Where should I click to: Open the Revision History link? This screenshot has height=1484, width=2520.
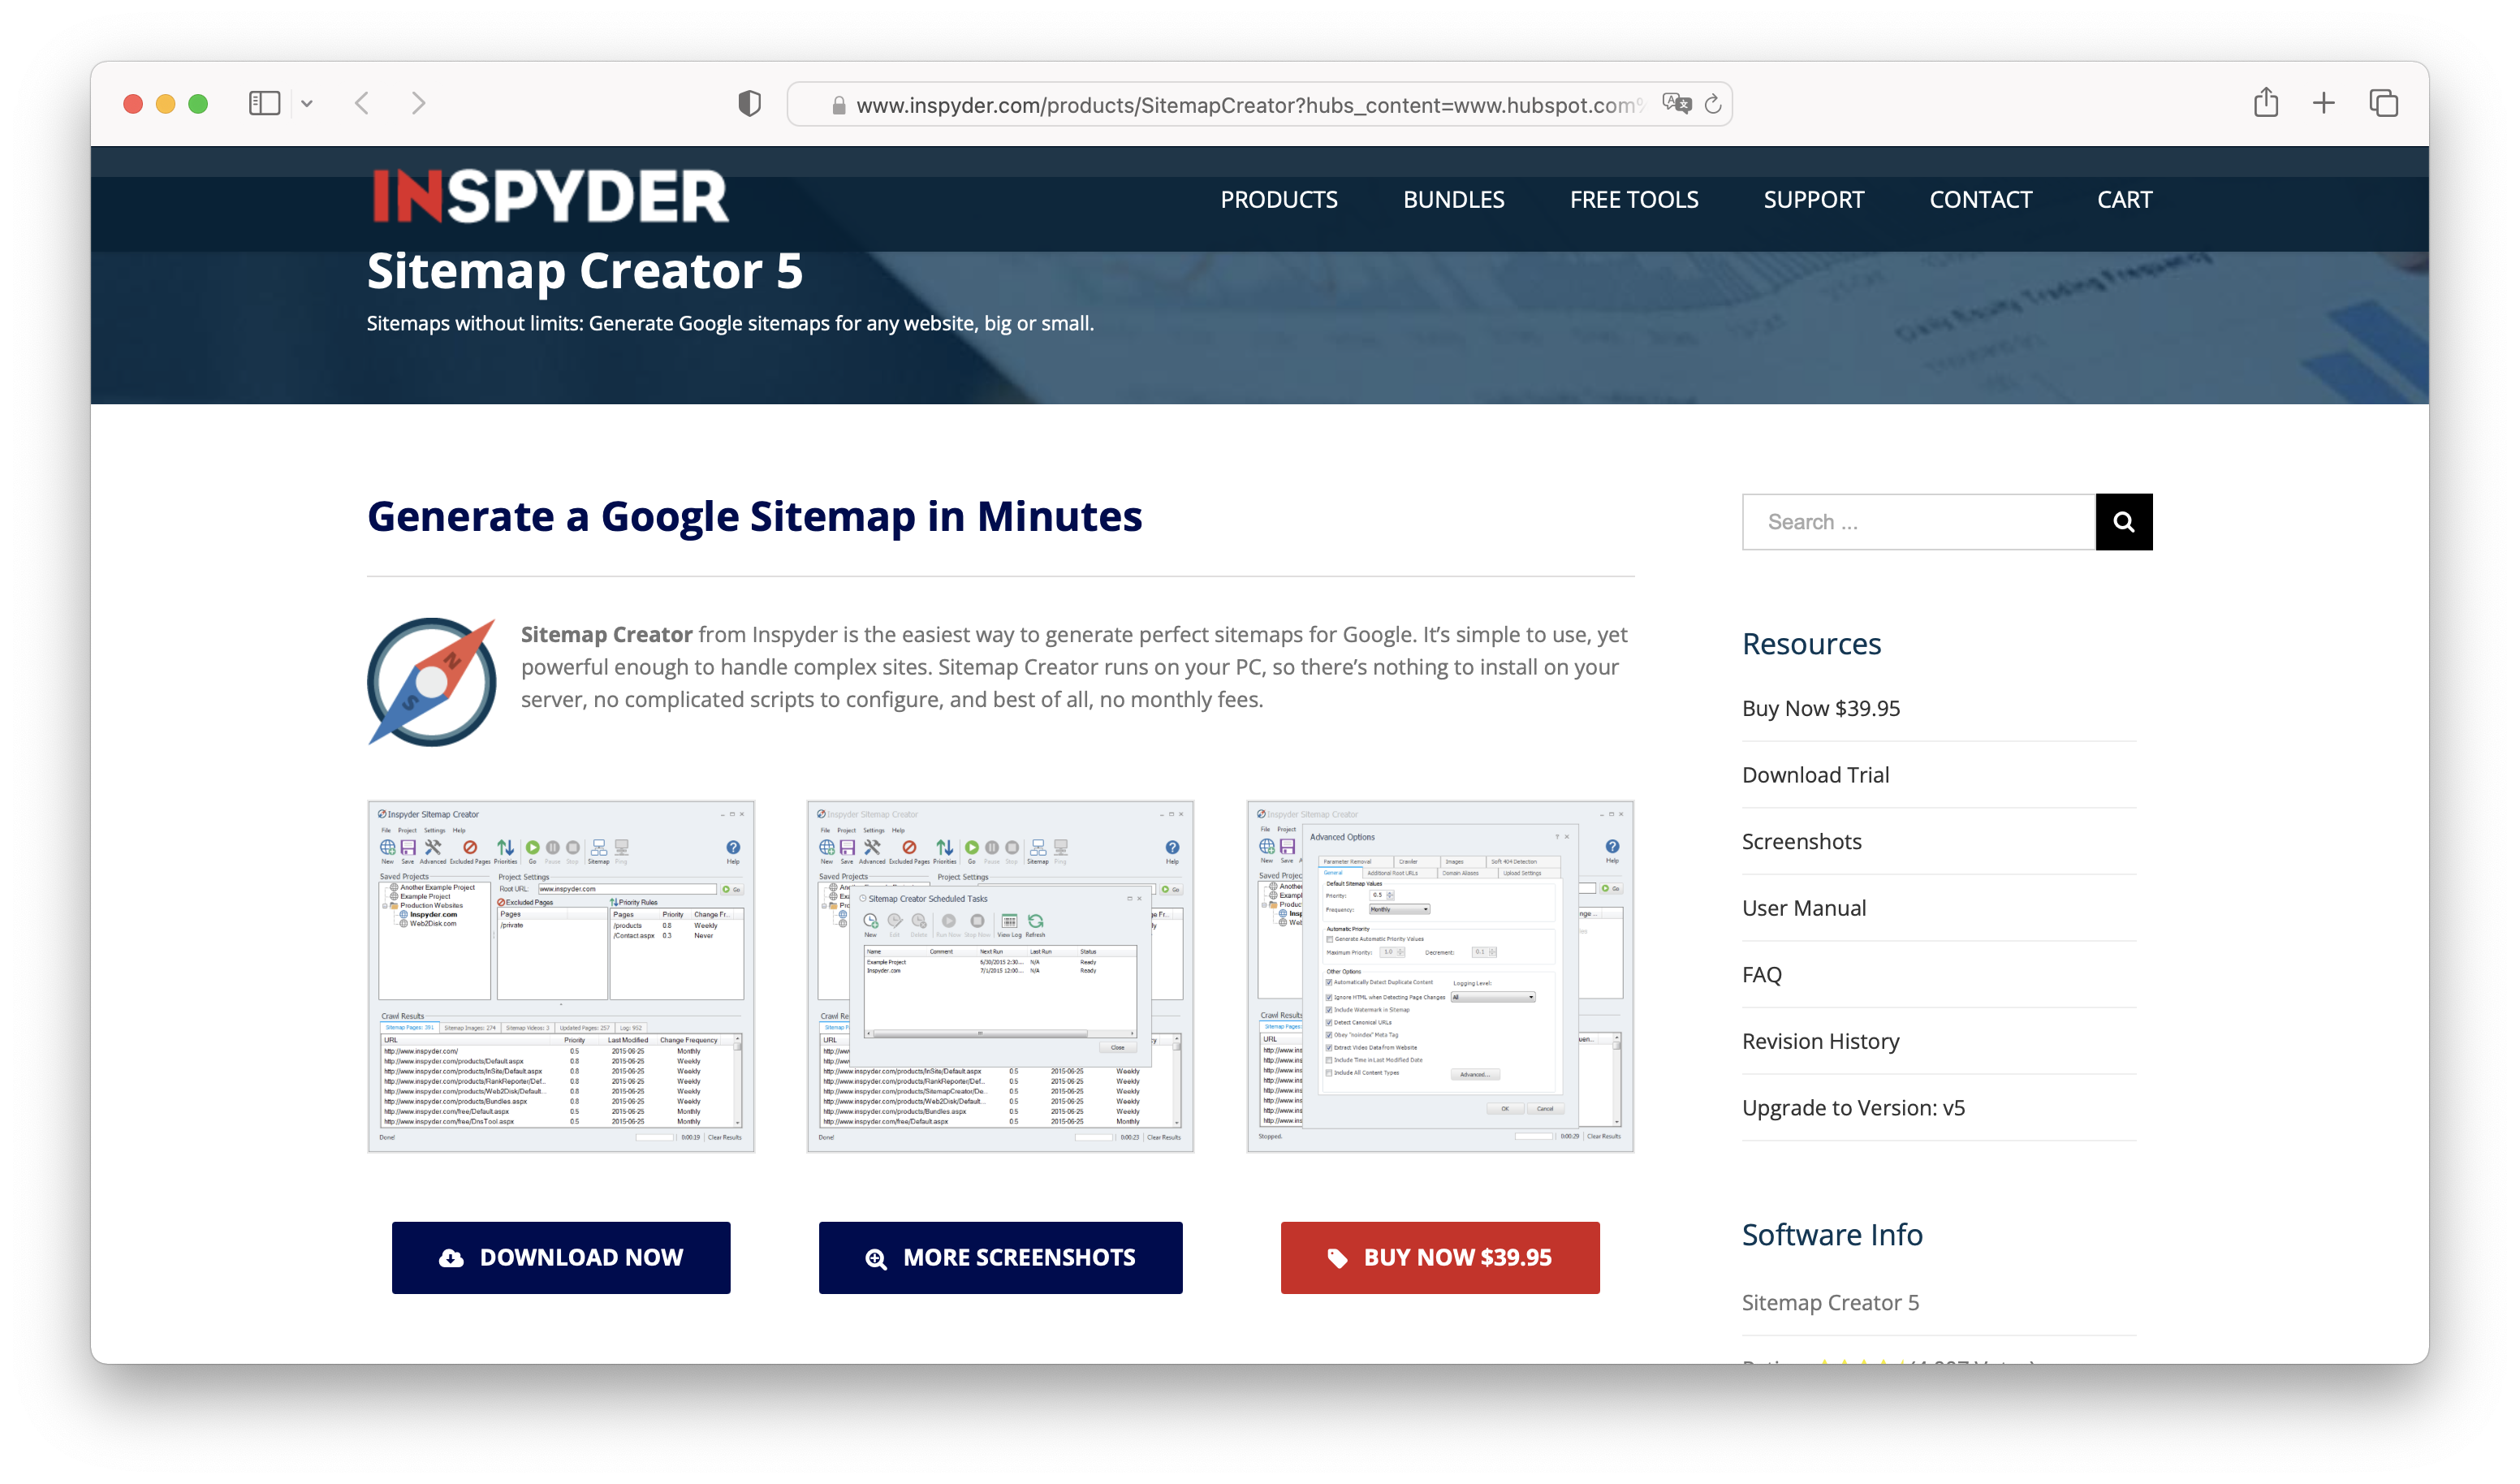click(1820, 1041)
